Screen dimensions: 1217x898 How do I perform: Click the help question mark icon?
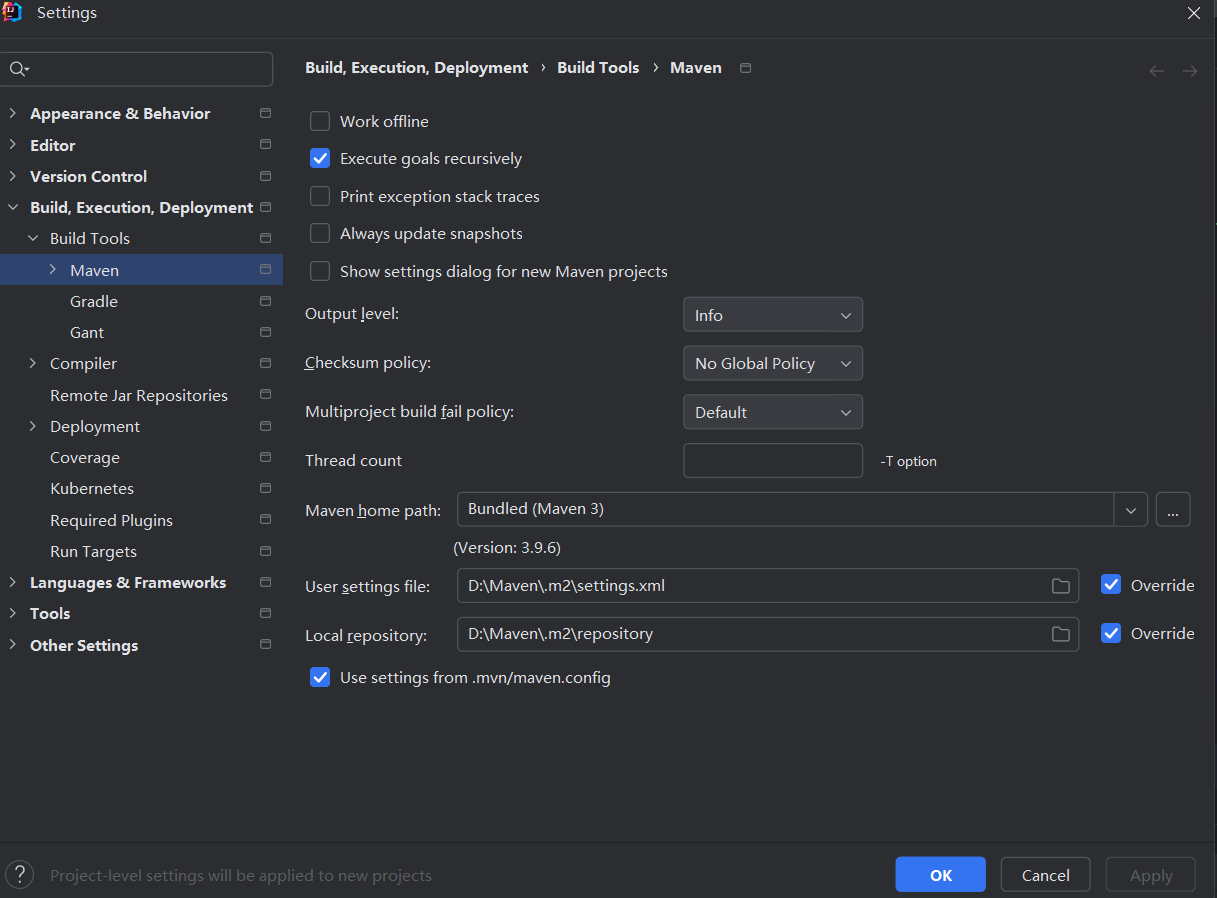click(20, 875)
